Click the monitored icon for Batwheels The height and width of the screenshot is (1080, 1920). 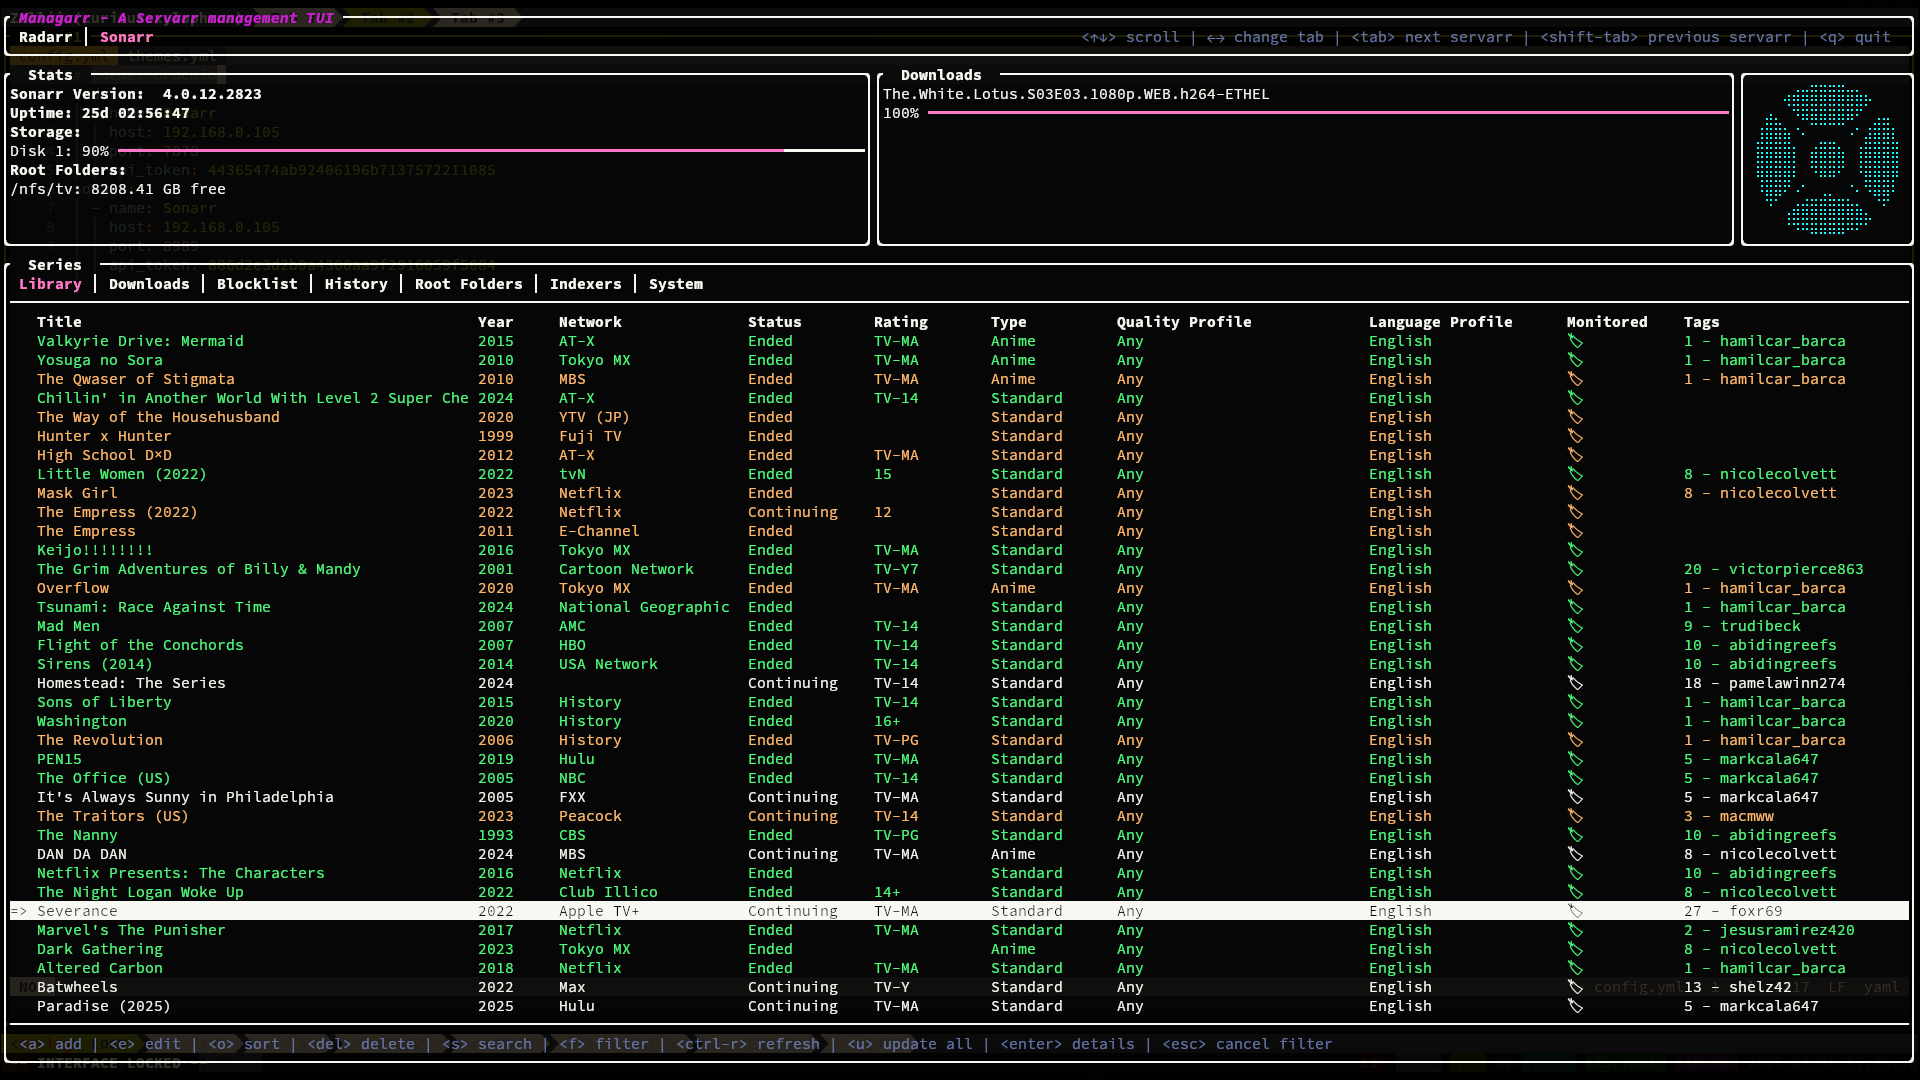coord(1575,987)
